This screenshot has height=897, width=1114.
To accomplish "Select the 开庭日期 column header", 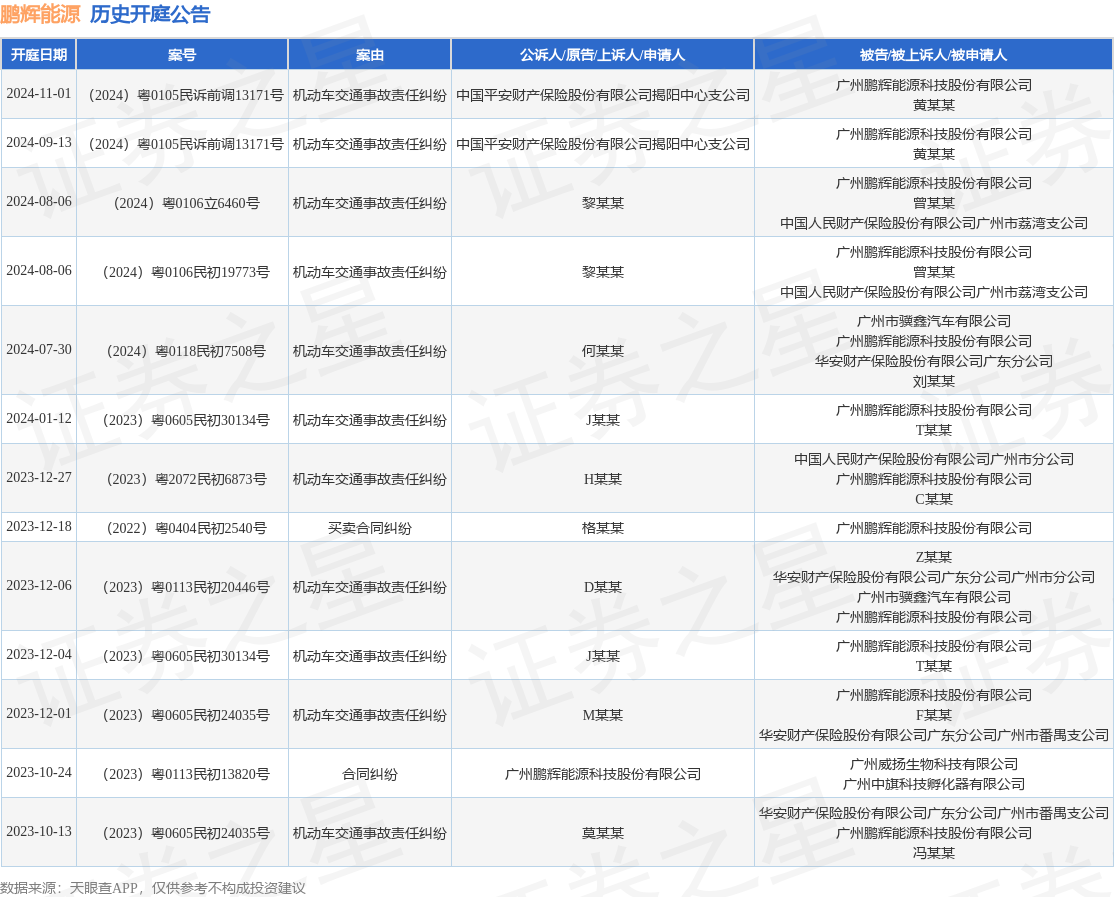I will click(38, 55).
